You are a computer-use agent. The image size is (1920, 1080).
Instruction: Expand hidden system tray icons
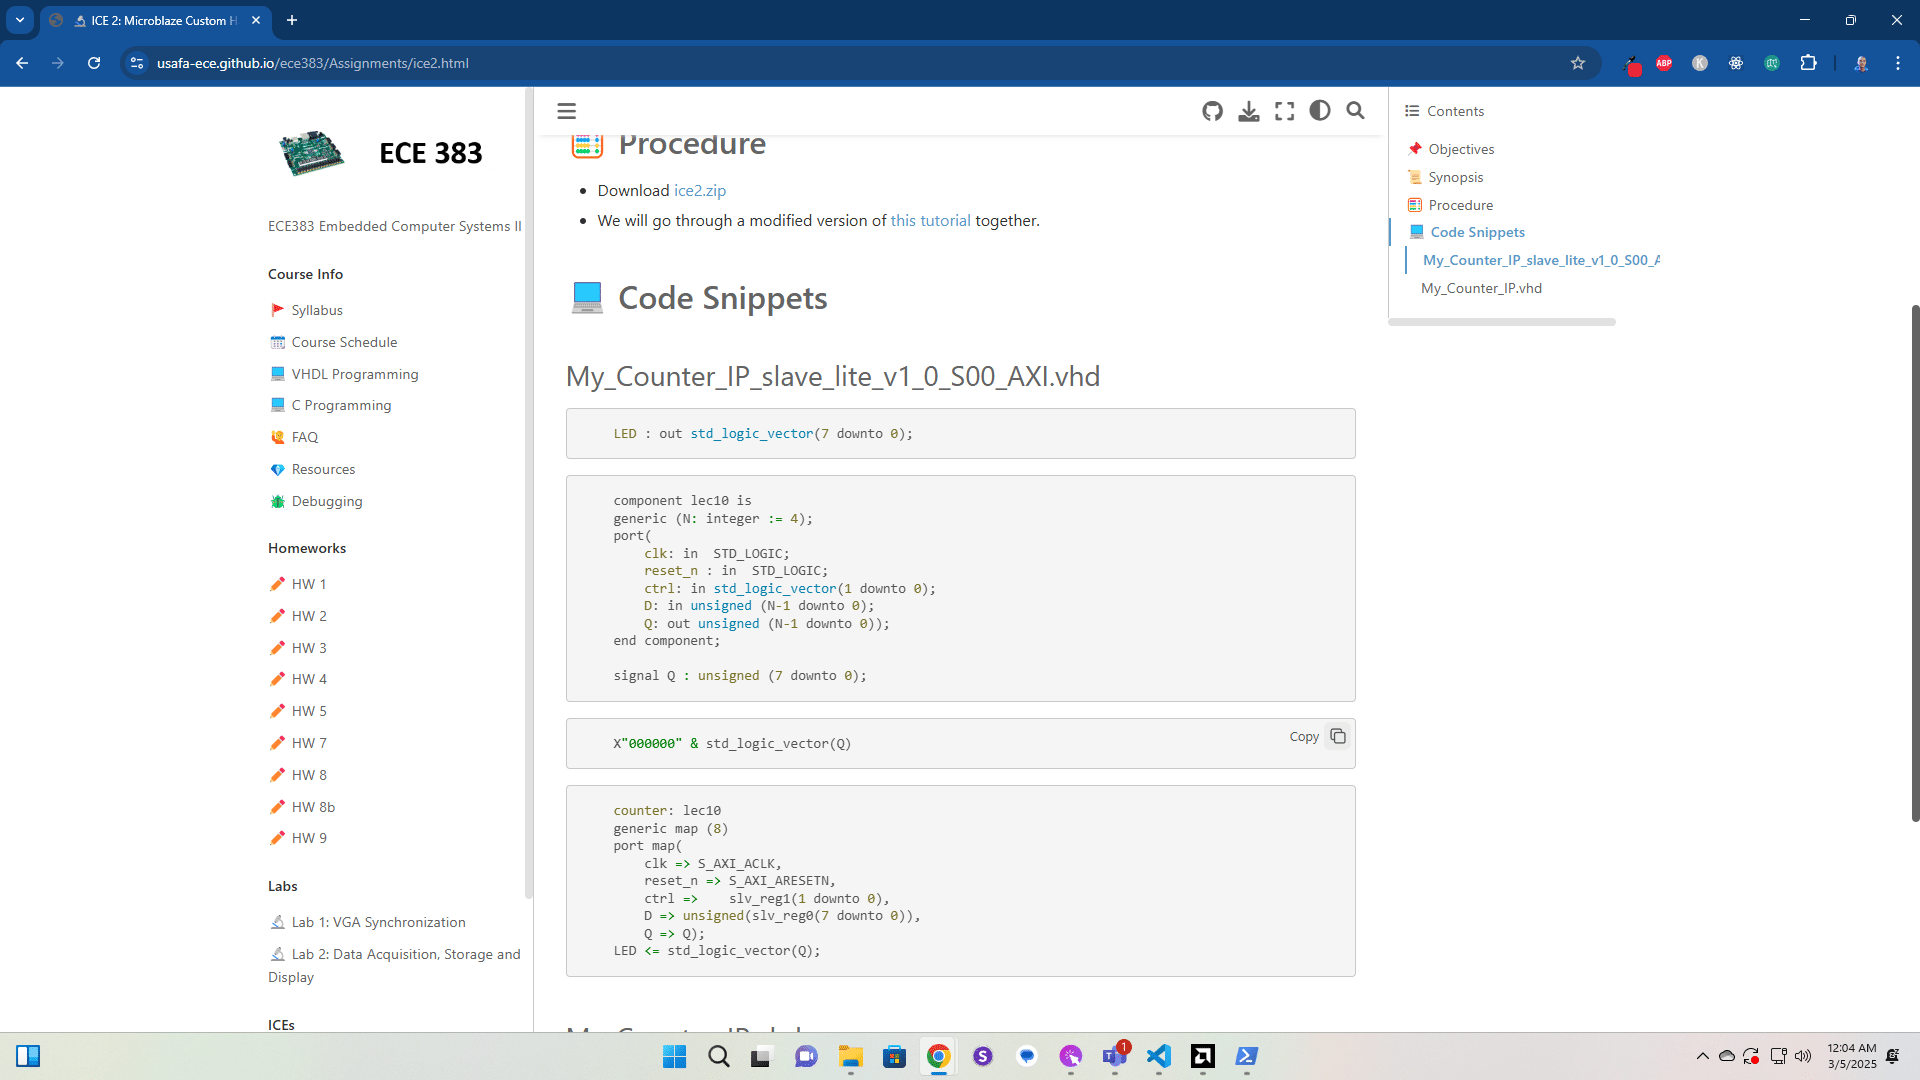[x=1702, y=1056]
